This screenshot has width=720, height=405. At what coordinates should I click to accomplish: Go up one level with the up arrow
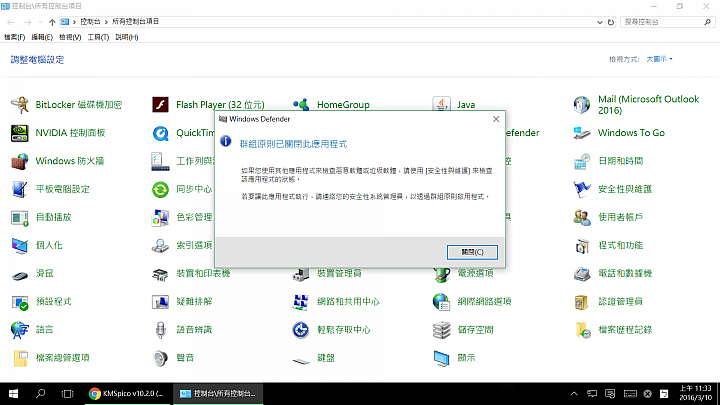pos(52,22)
